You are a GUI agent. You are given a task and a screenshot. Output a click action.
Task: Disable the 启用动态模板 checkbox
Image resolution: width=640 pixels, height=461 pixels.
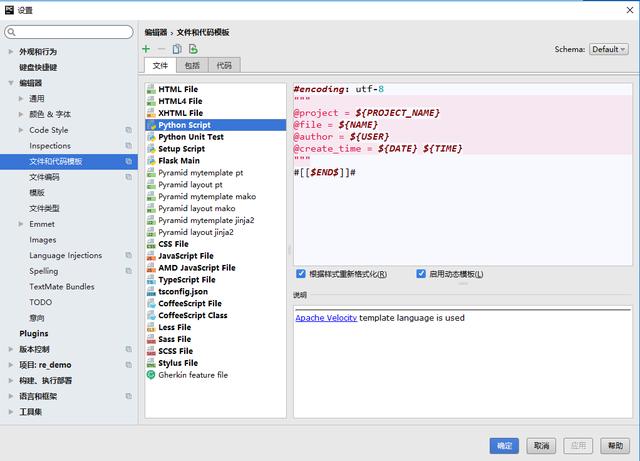pyautogui.click(x=421, y=274)
